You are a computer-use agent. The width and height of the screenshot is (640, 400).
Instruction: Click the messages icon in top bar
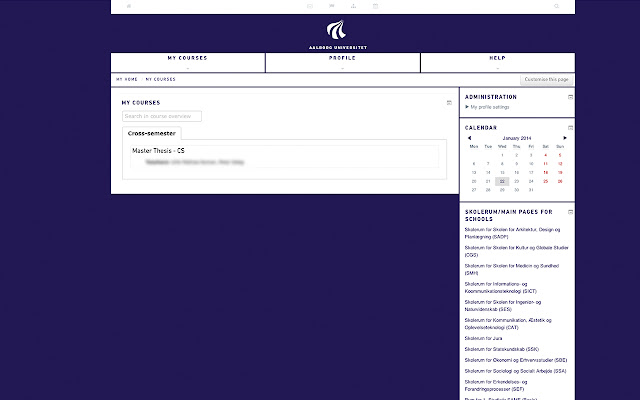coord(310,6)
